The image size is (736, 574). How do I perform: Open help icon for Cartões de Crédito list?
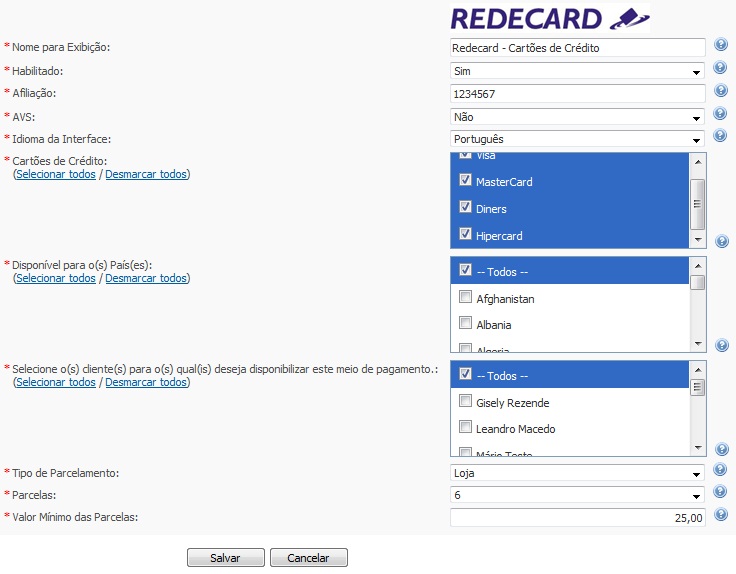pyautogui.click(x=722, y=241)
